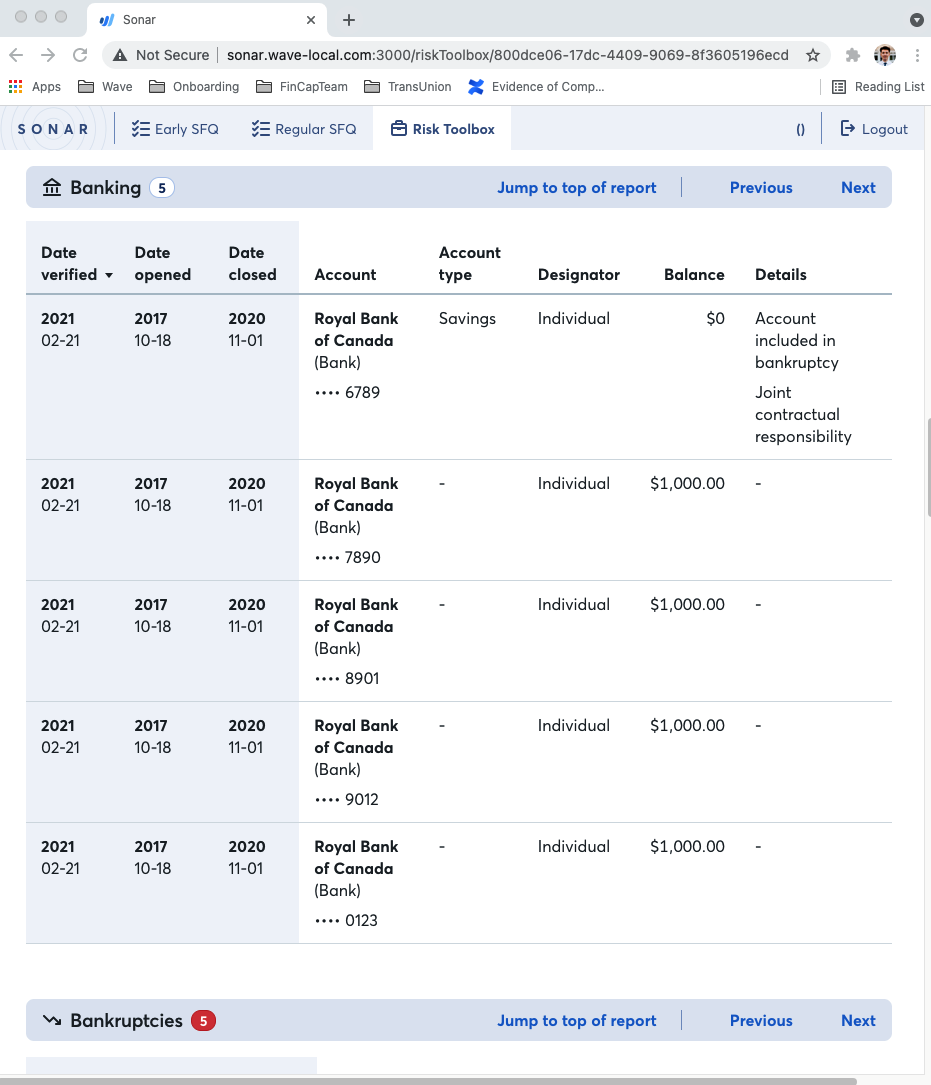The image size is (931, 1085).
Task: Open the browser extensions puzzle icon
Action: [852, 55]
